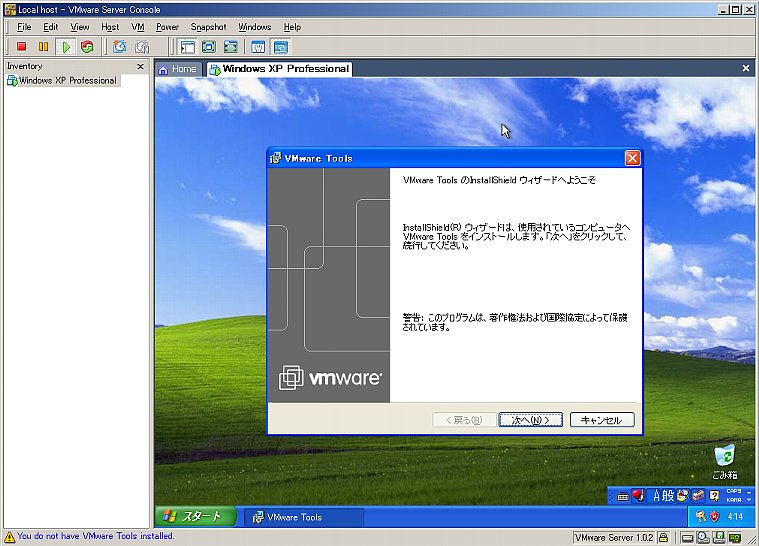Click the red IME style icon with brush
The image size is (759, 546).
tap(638, 496)
